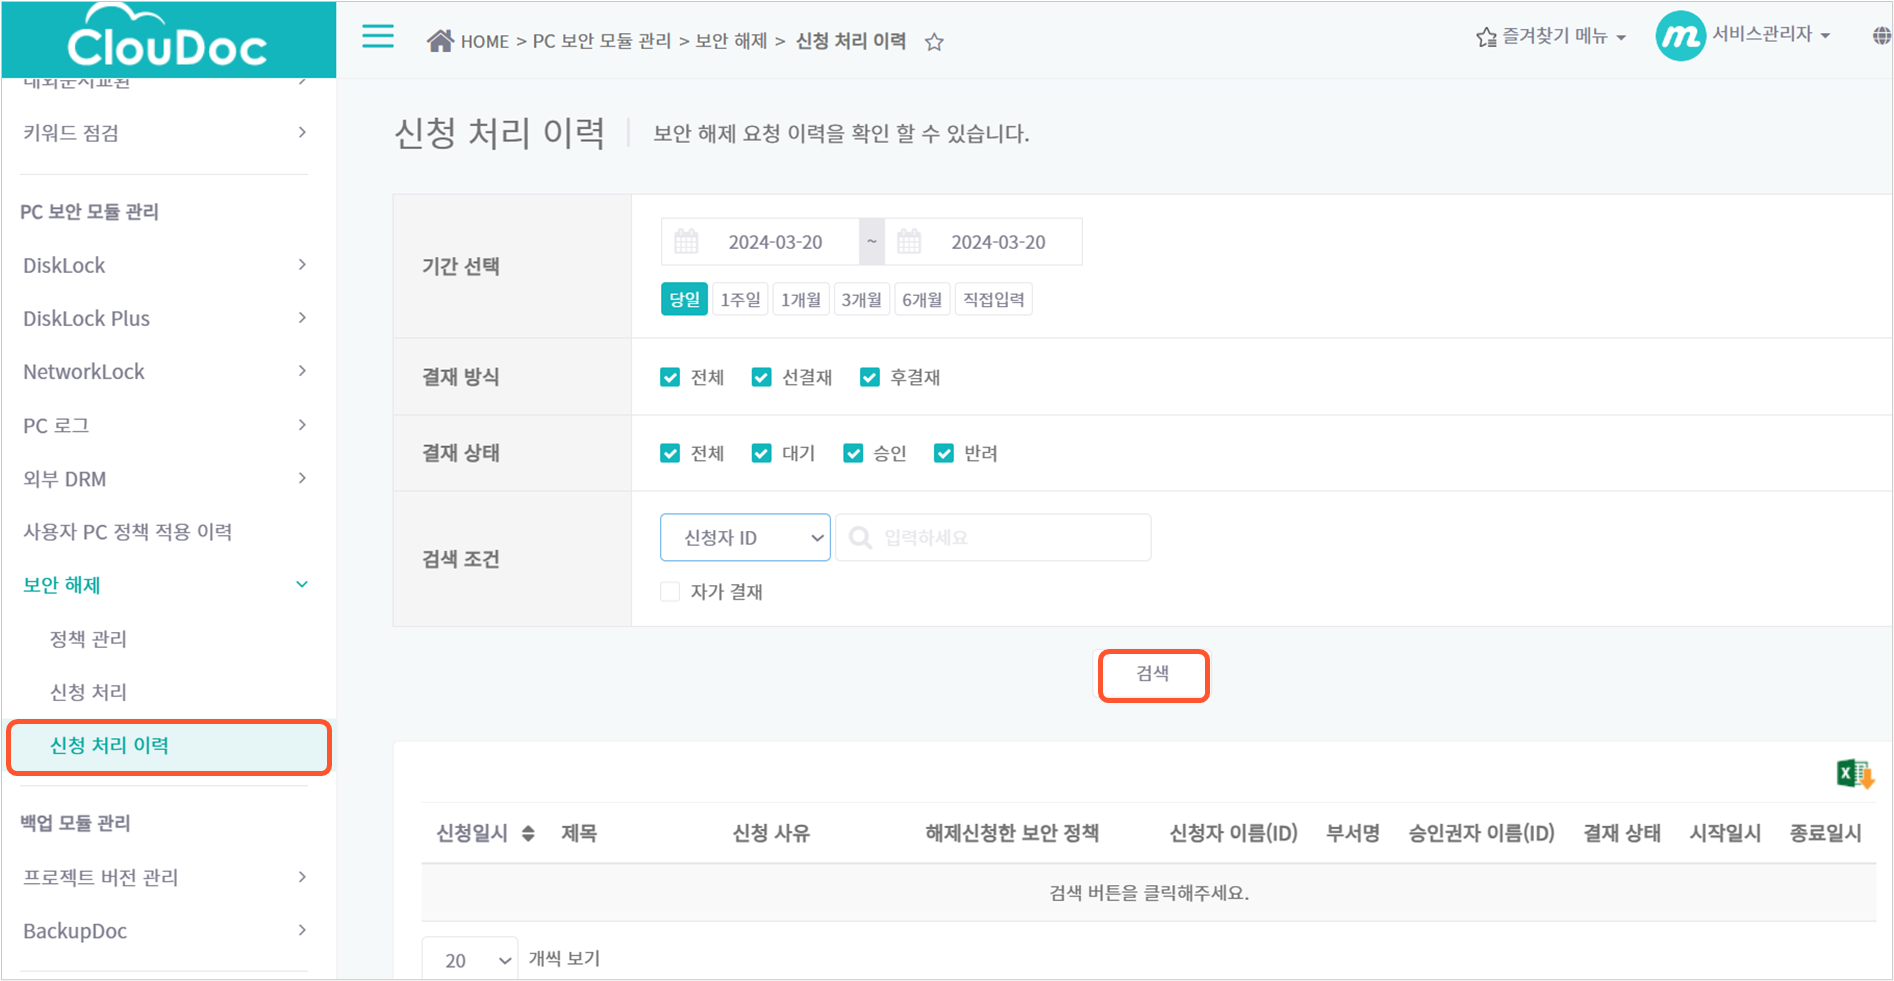
Task: Click search magnifier icon in input
Action: click(x=860, y=538)
